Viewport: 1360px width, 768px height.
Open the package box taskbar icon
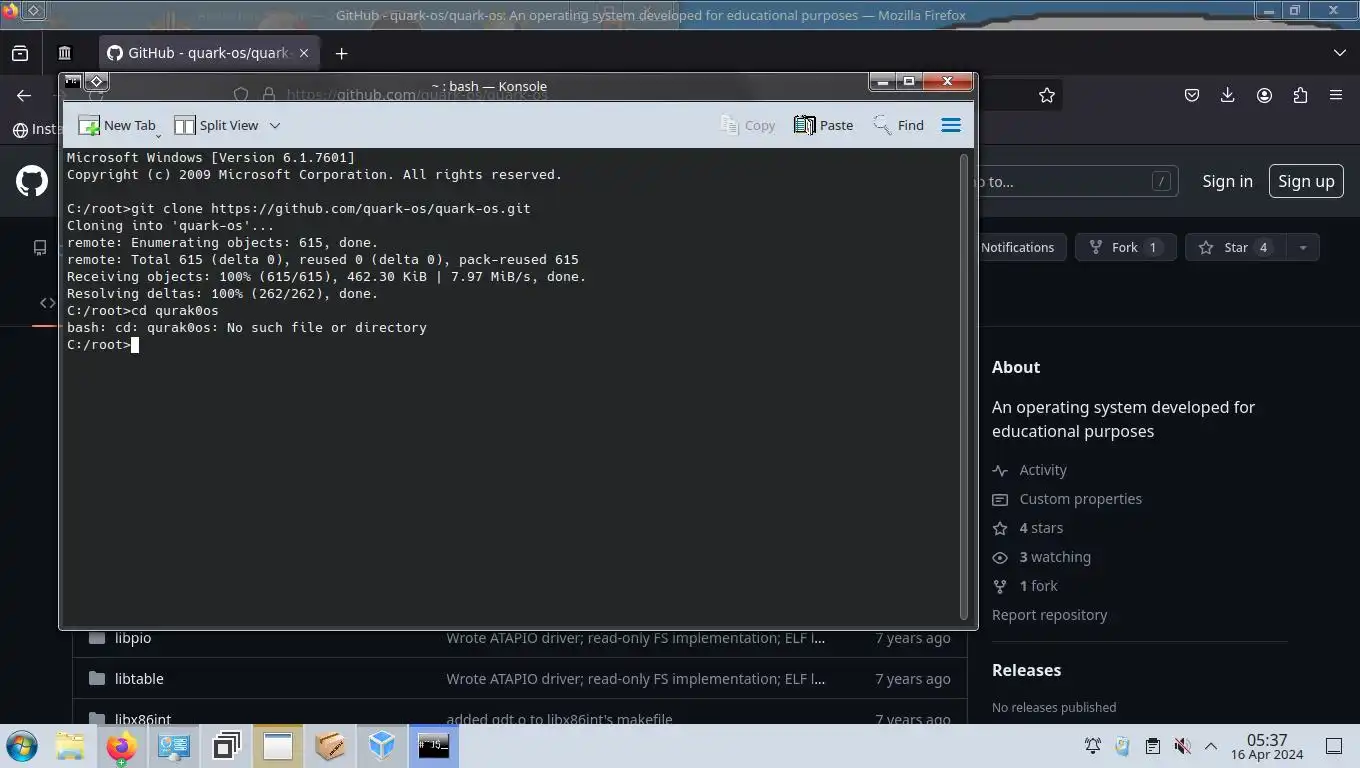(x=330, y=746)
